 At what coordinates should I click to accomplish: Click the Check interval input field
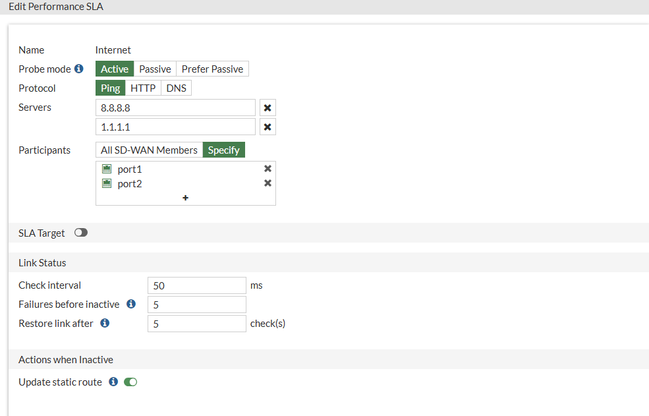(196, 285)
